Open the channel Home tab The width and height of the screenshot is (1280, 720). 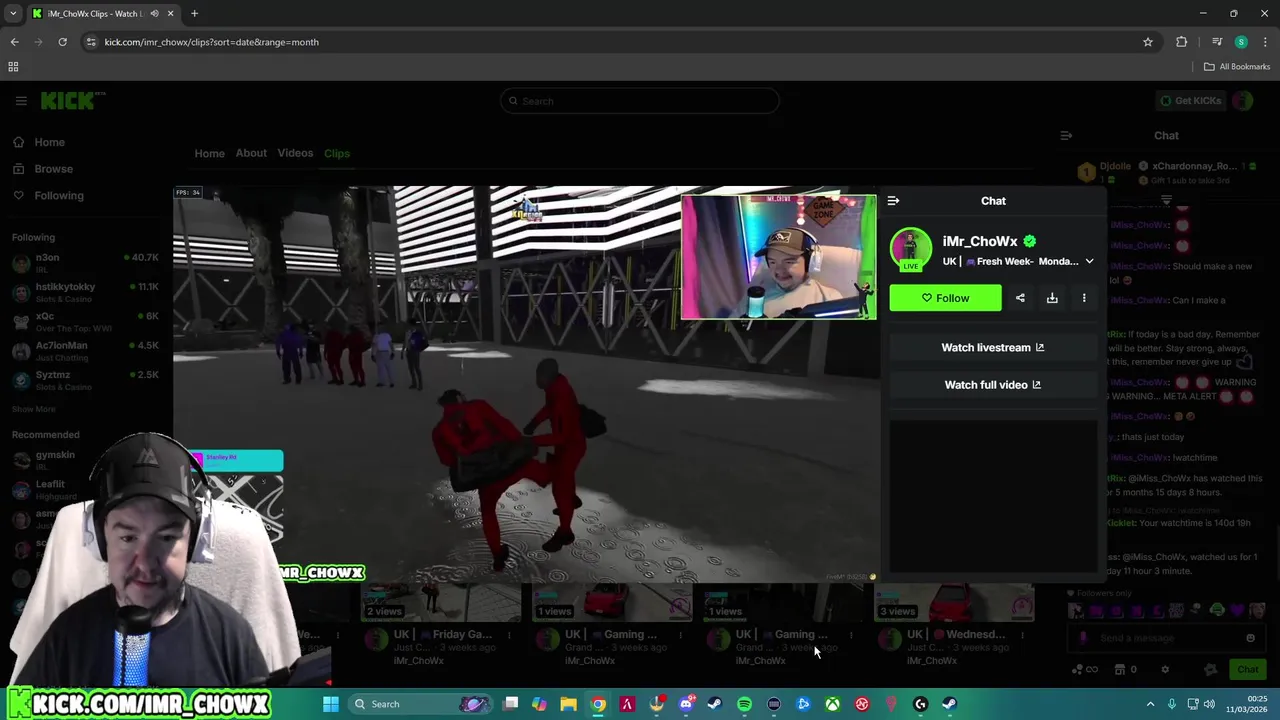(209, 153)
